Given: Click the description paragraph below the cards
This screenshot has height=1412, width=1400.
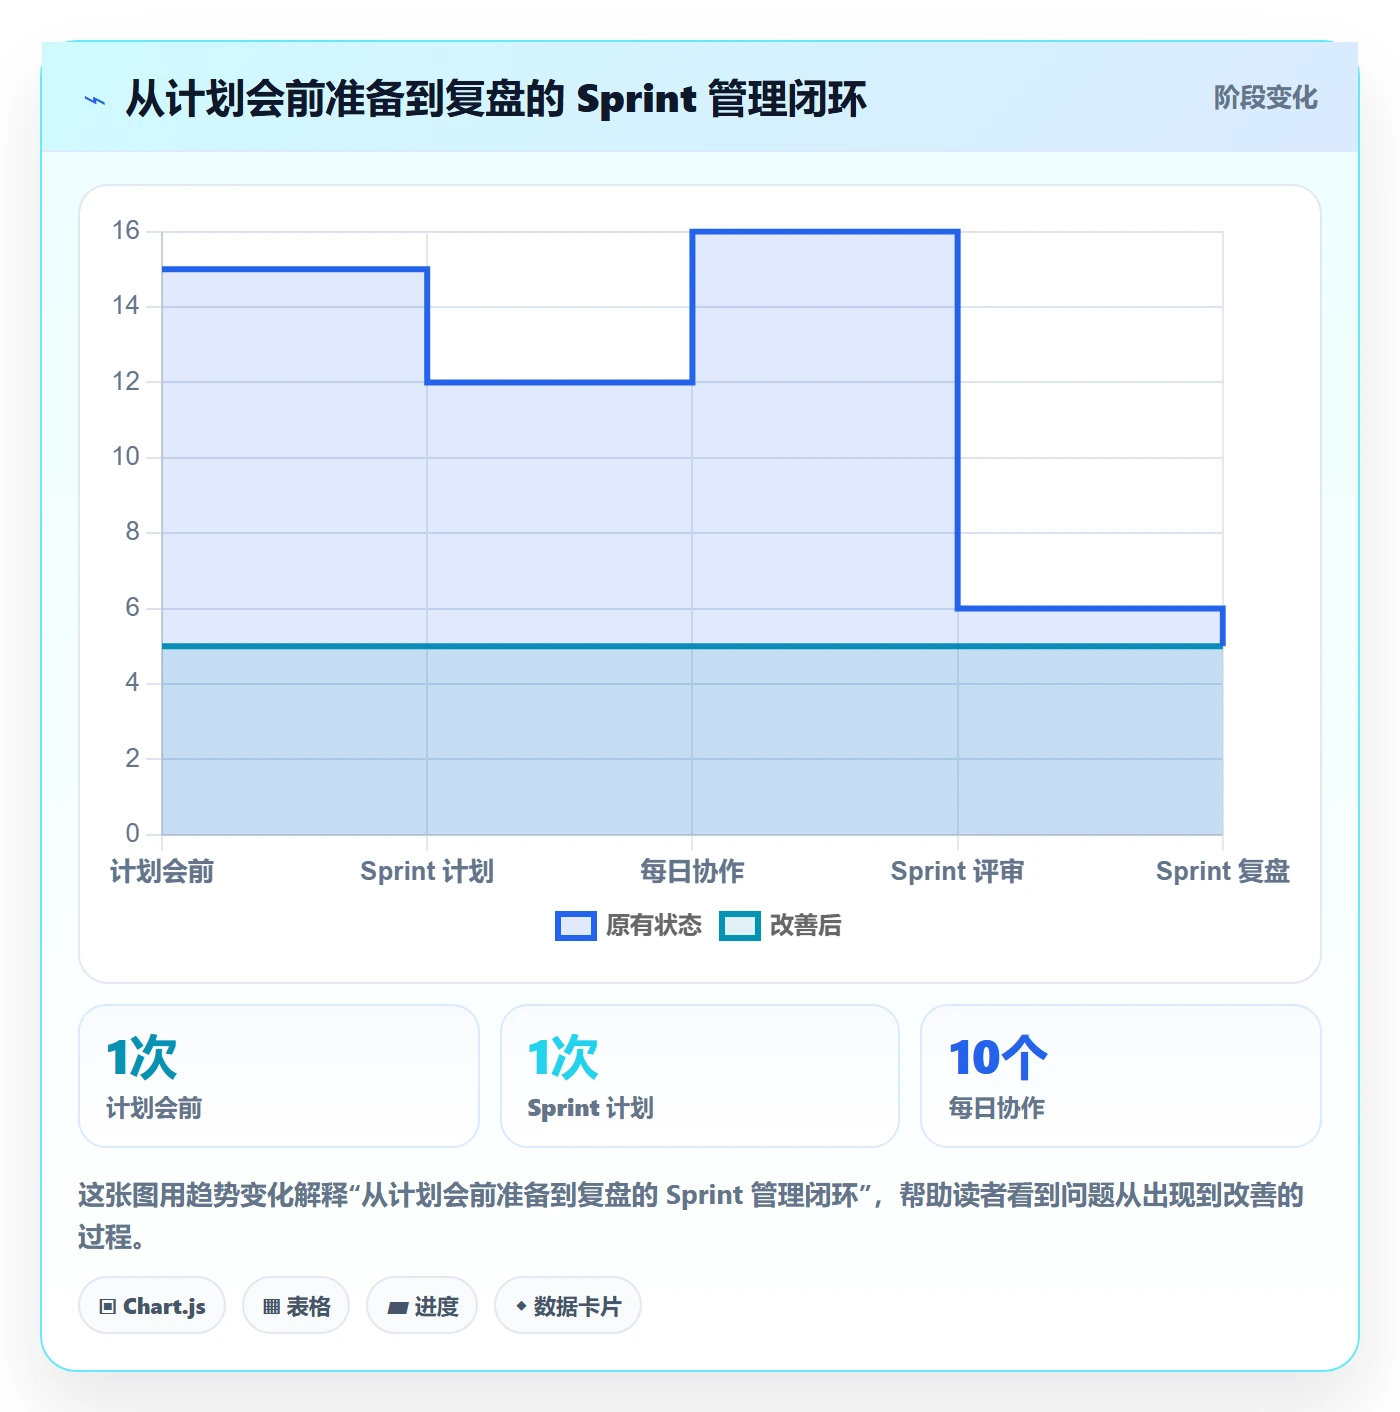Looking at the screenshot, I should pos(691,1216).
